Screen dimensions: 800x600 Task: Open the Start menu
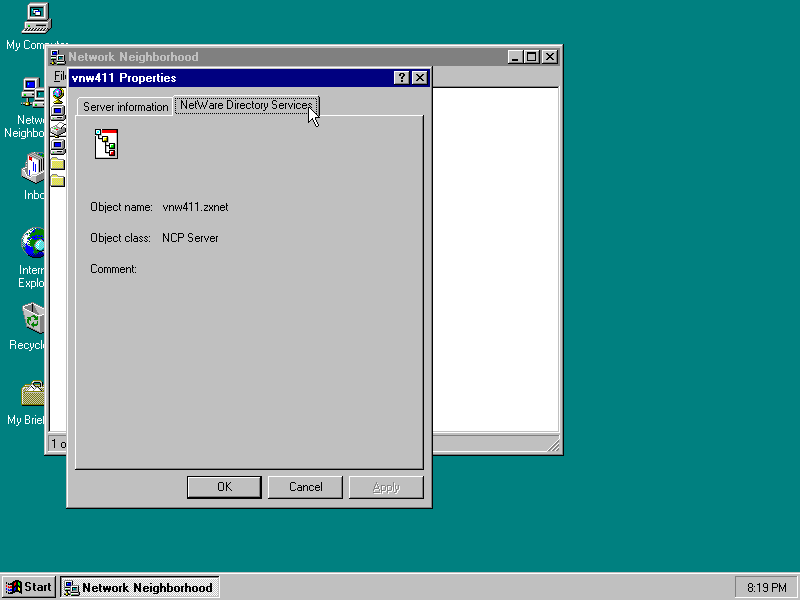tap(30, 587)
